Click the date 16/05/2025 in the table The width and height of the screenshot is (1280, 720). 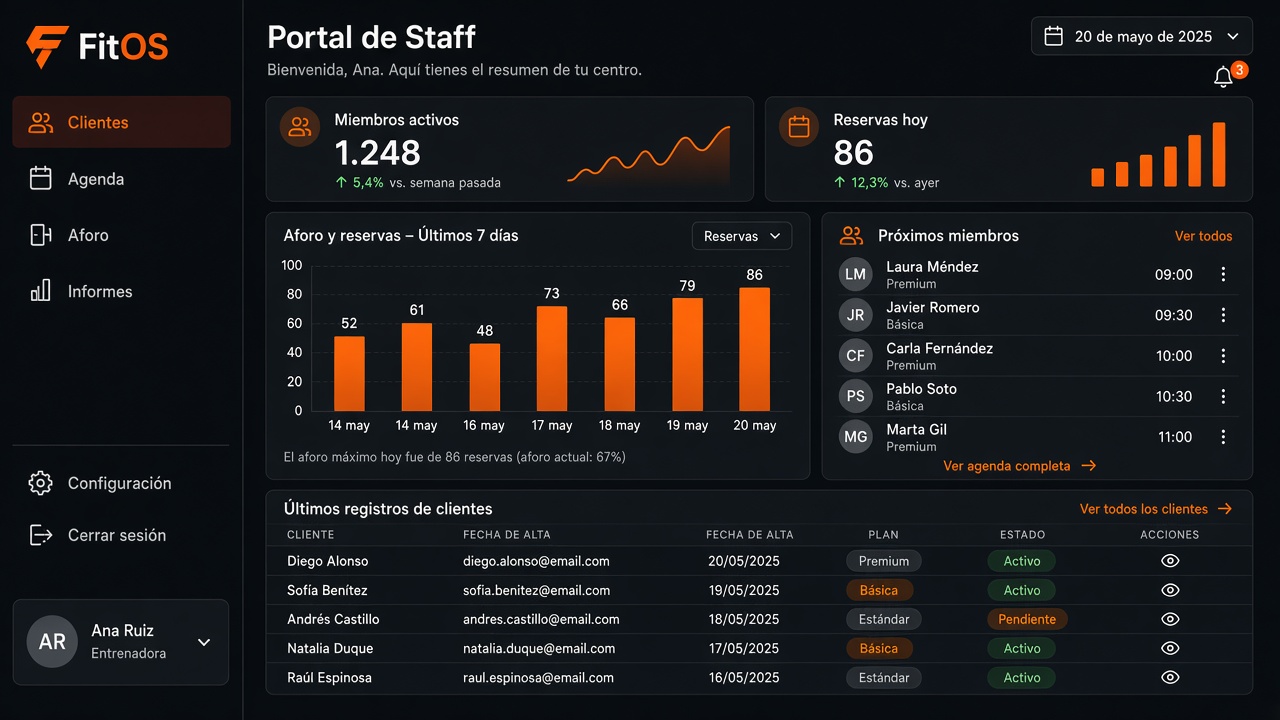point(743,677)
